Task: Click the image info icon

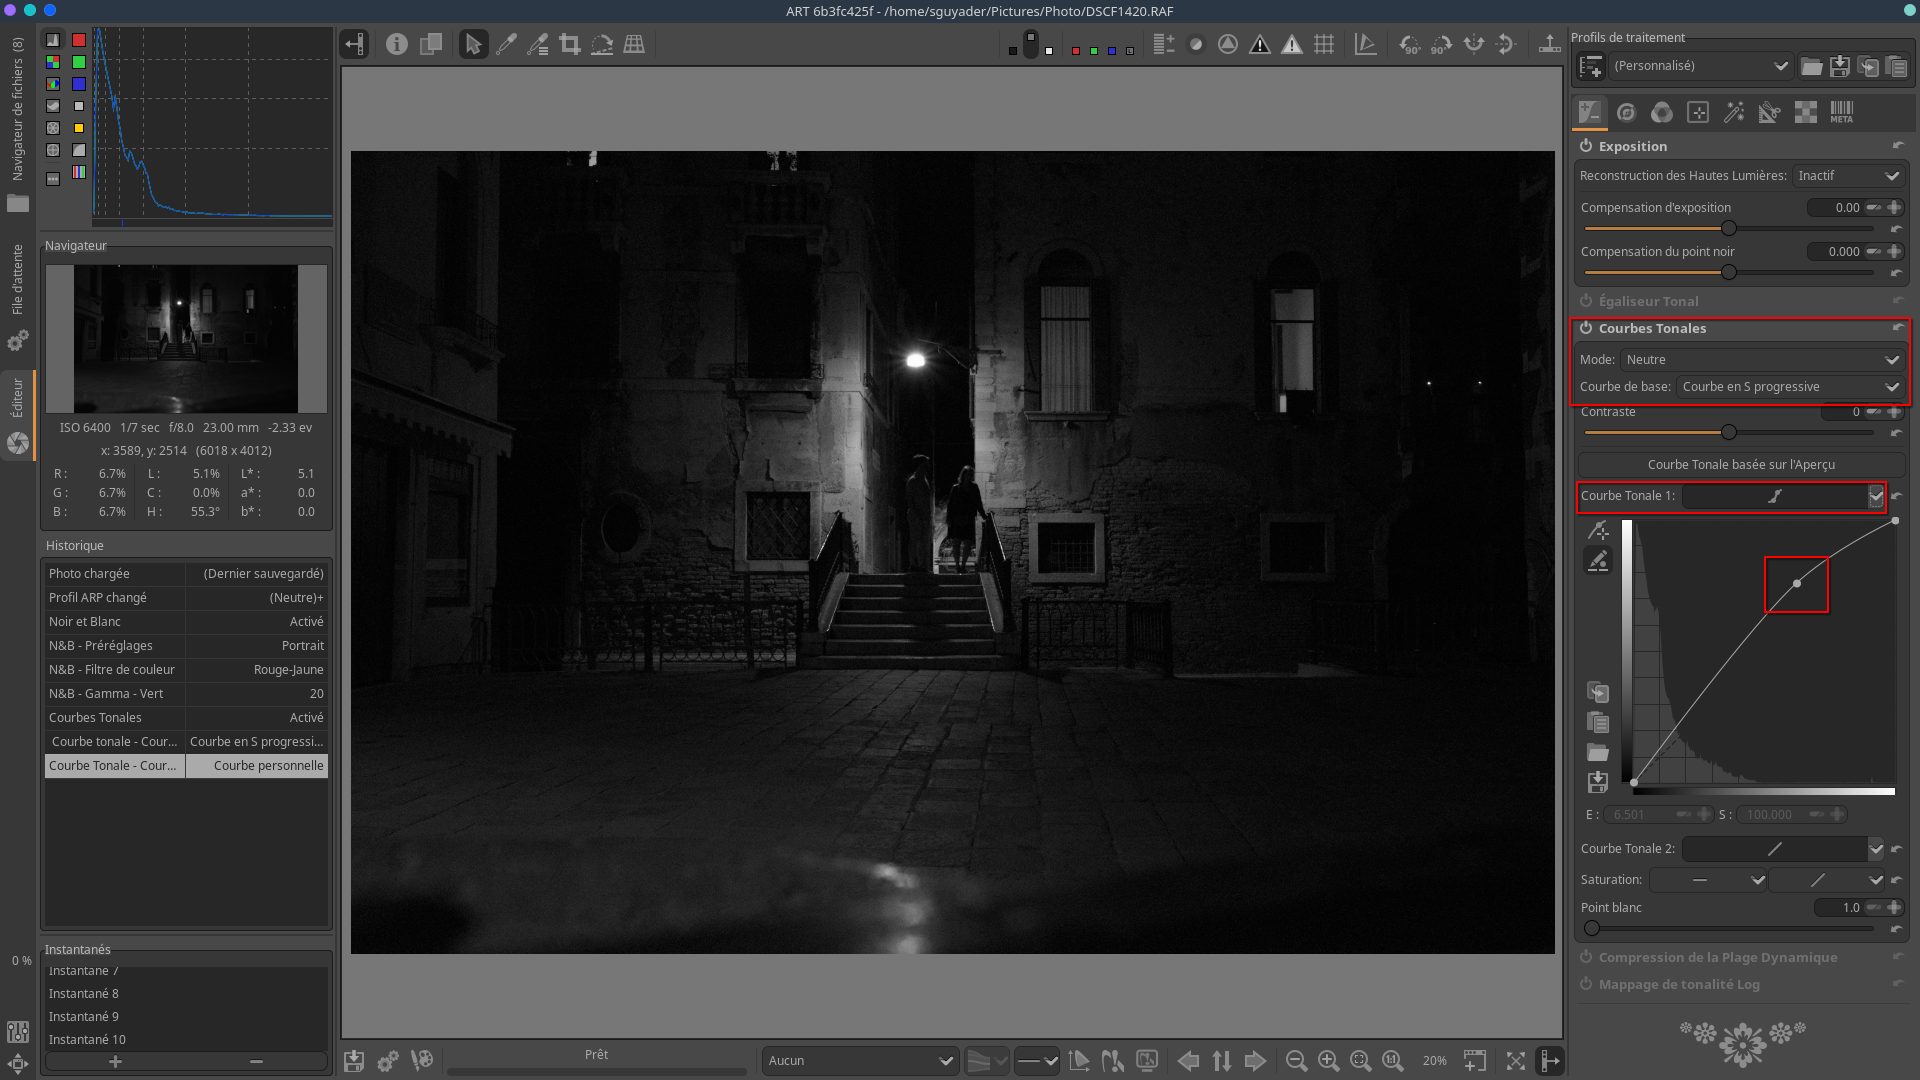Action: tap(397, 44)
